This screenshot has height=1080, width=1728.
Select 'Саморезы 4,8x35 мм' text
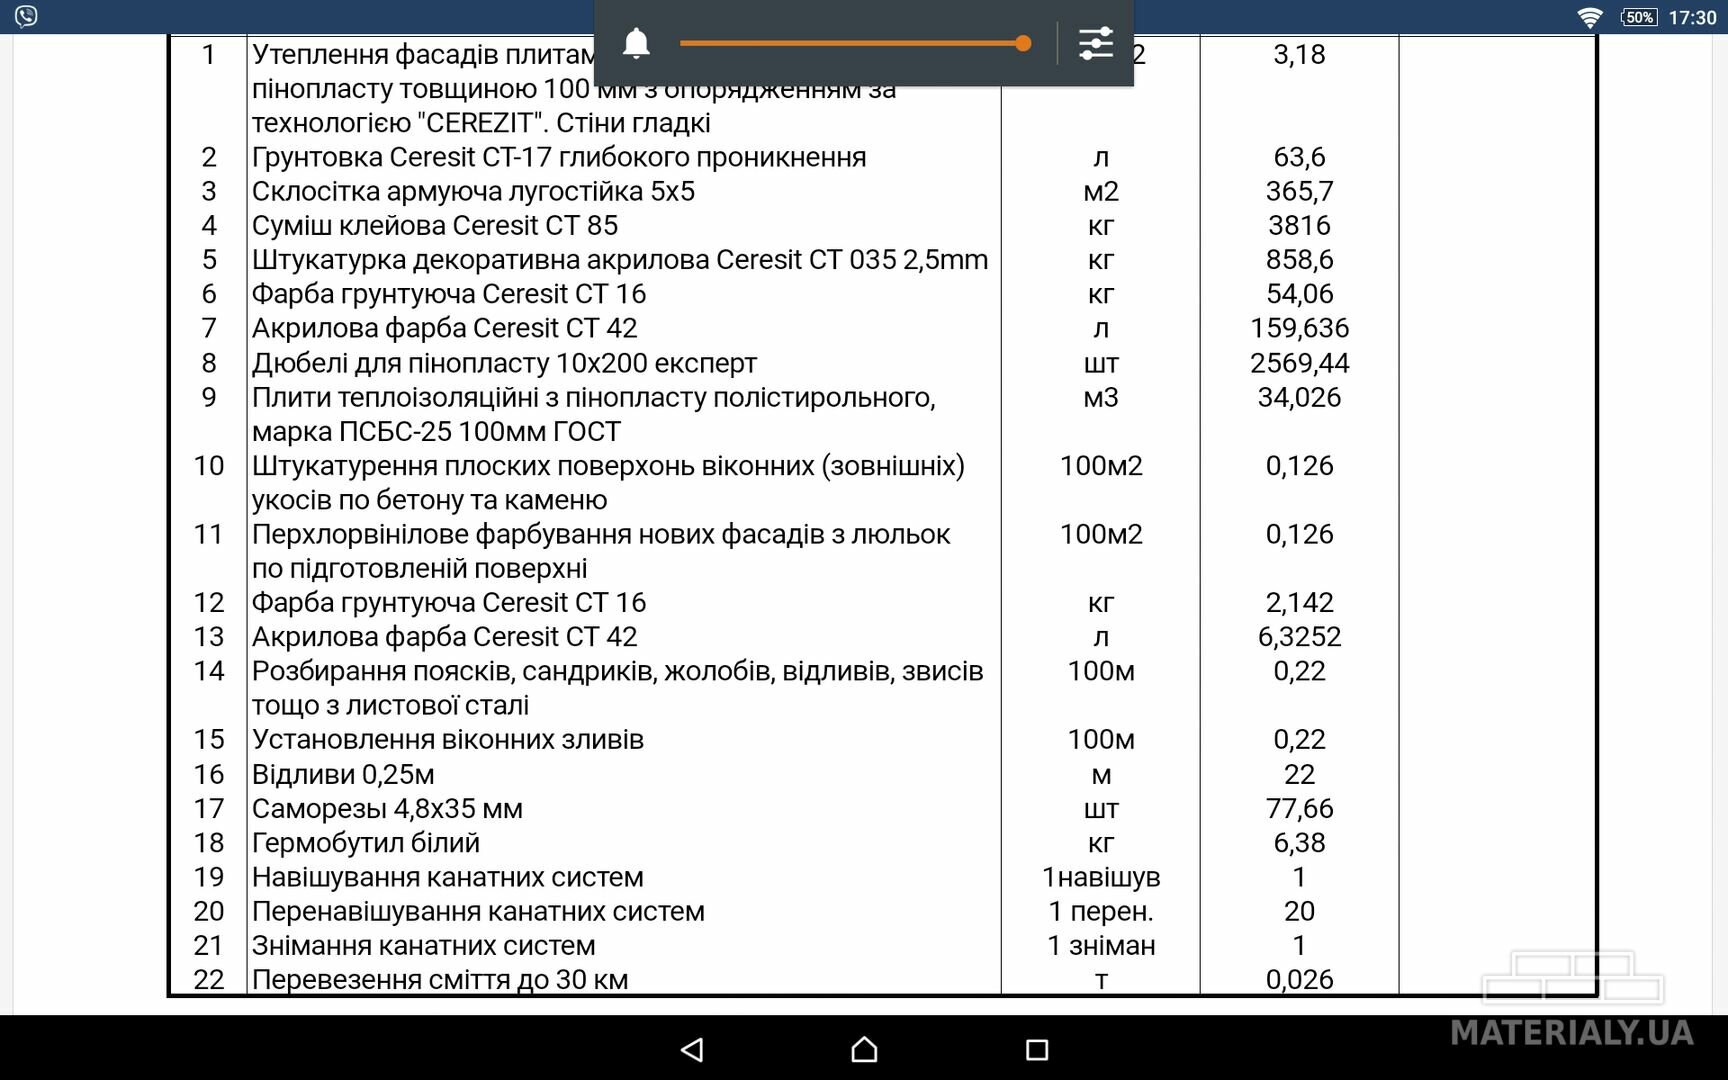[387, 808]
